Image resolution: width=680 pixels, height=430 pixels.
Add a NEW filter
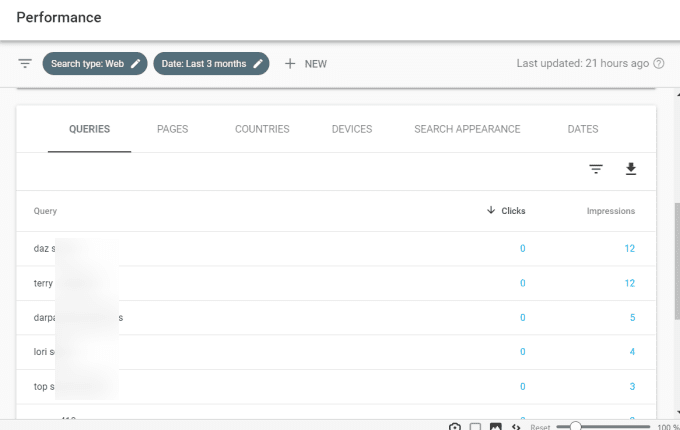(x=306, y=64)
